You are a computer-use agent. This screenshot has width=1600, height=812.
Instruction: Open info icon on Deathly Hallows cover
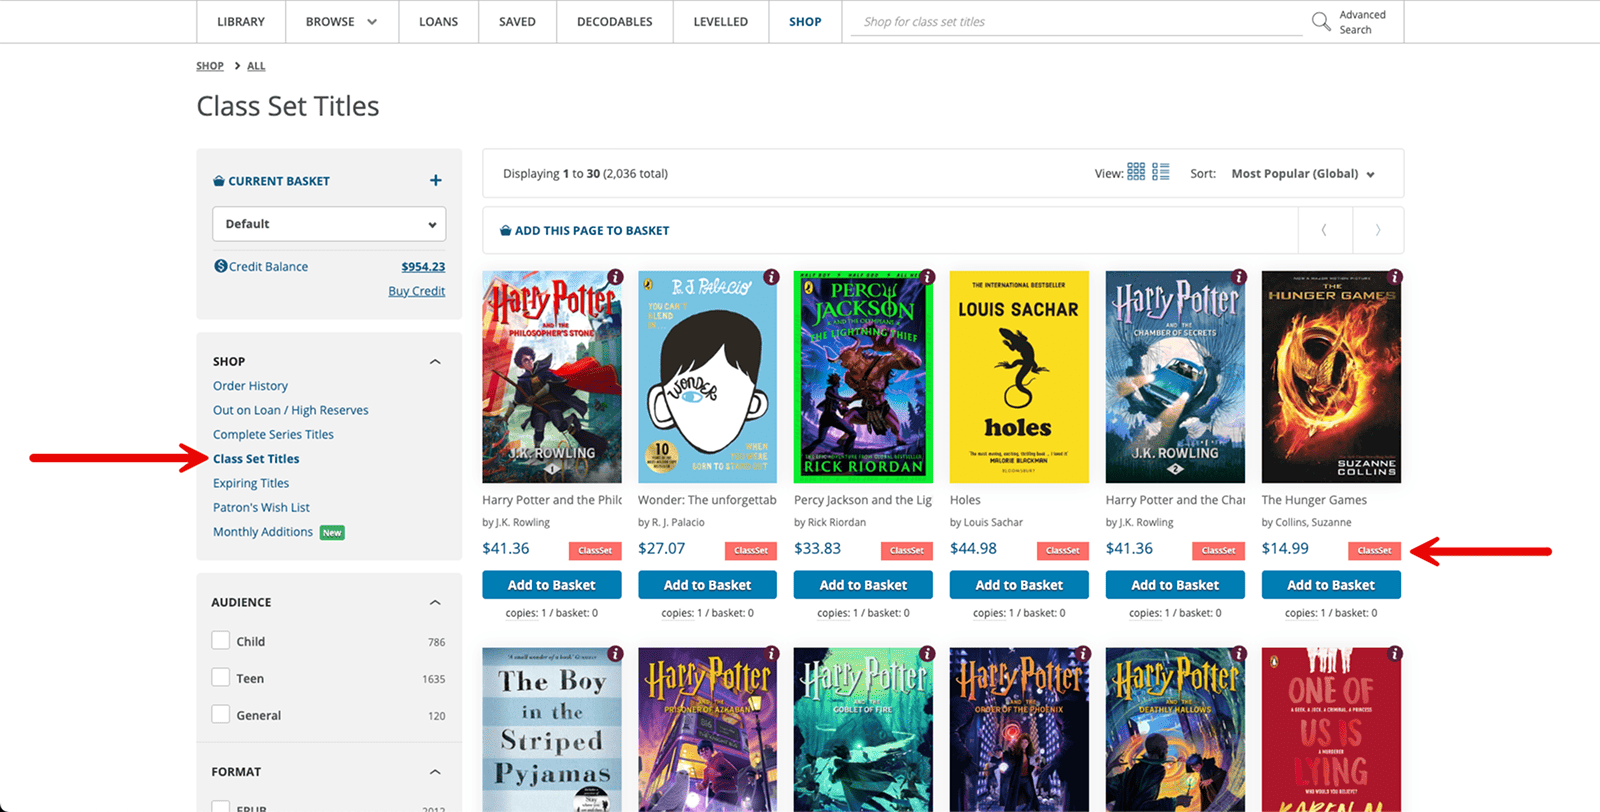1239,654
